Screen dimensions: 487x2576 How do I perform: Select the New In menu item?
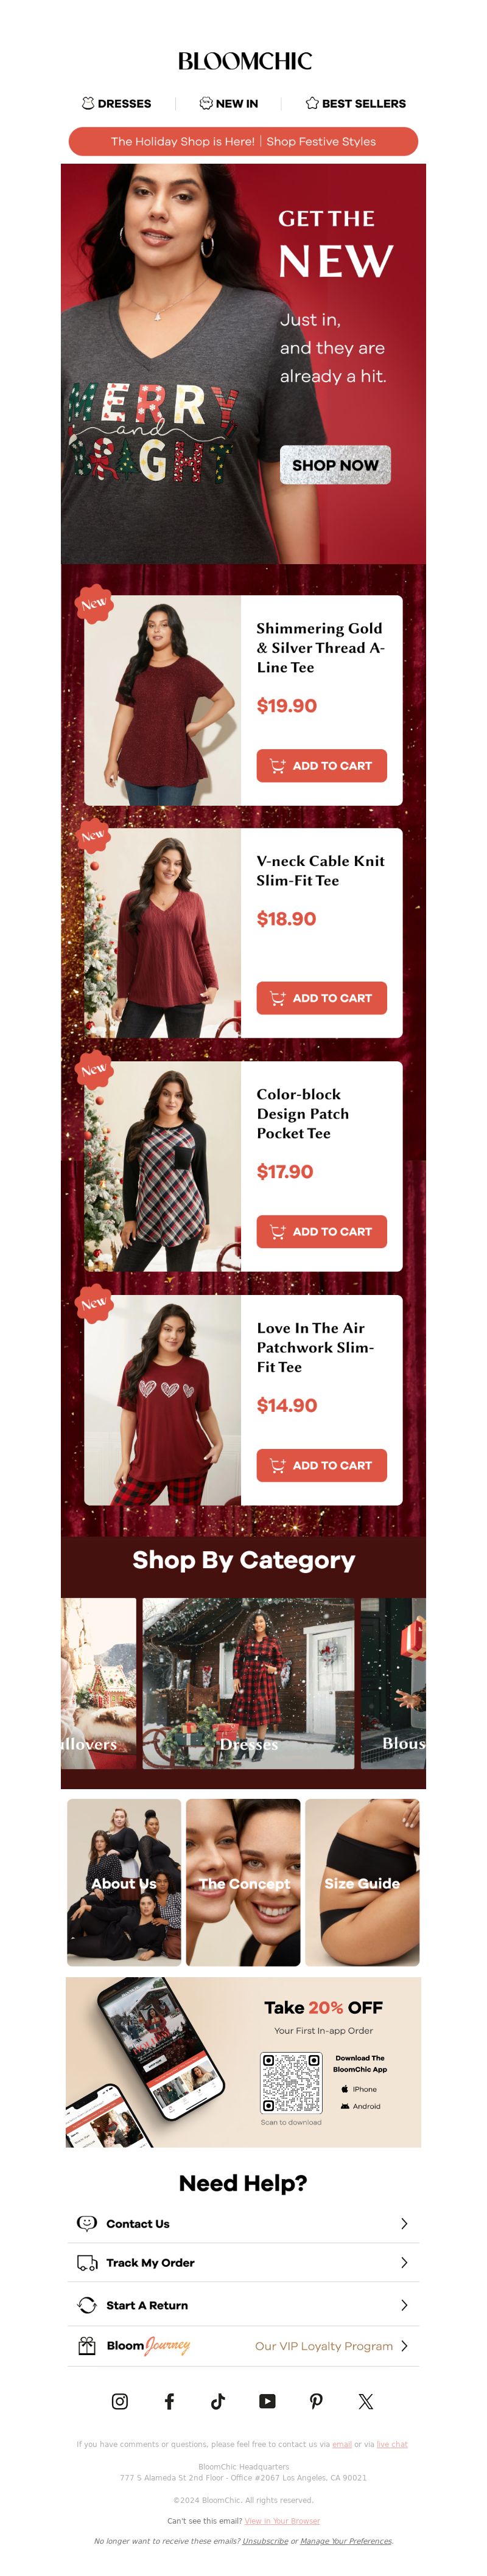[x=228, y=103]
